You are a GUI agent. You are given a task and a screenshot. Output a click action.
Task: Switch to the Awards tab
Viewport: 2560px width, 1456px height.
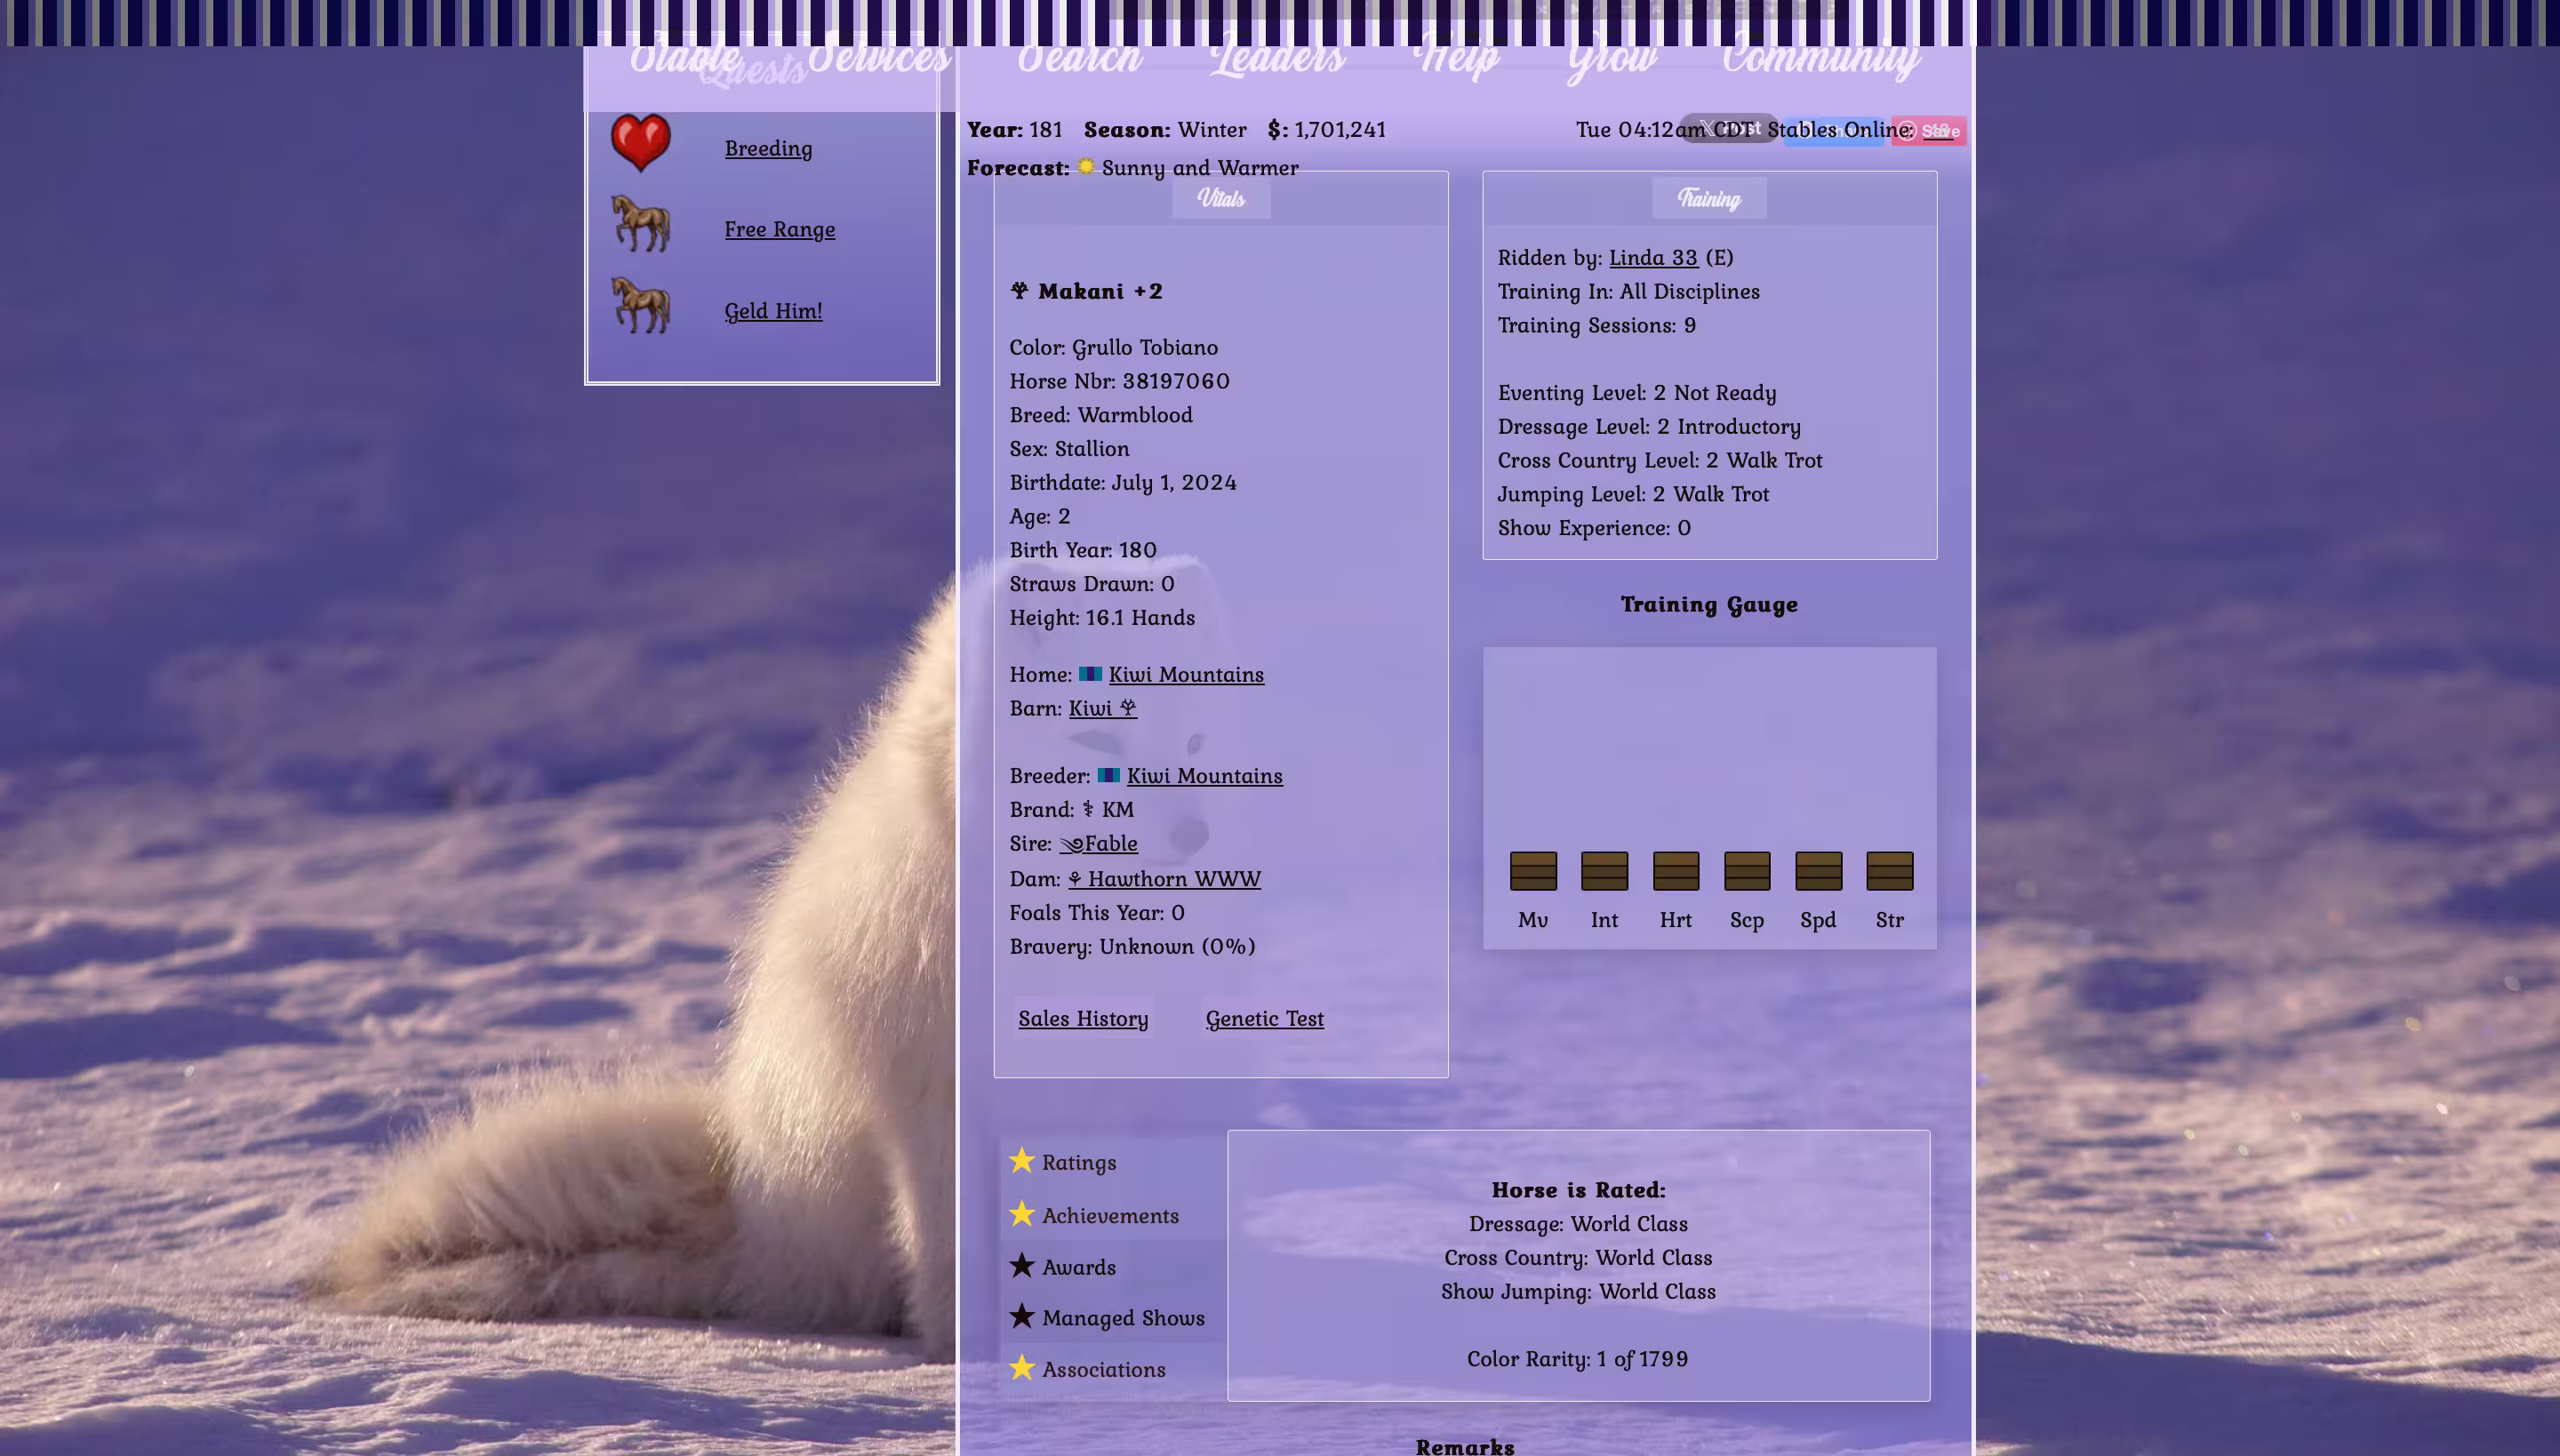(x=1079, y=1267)
